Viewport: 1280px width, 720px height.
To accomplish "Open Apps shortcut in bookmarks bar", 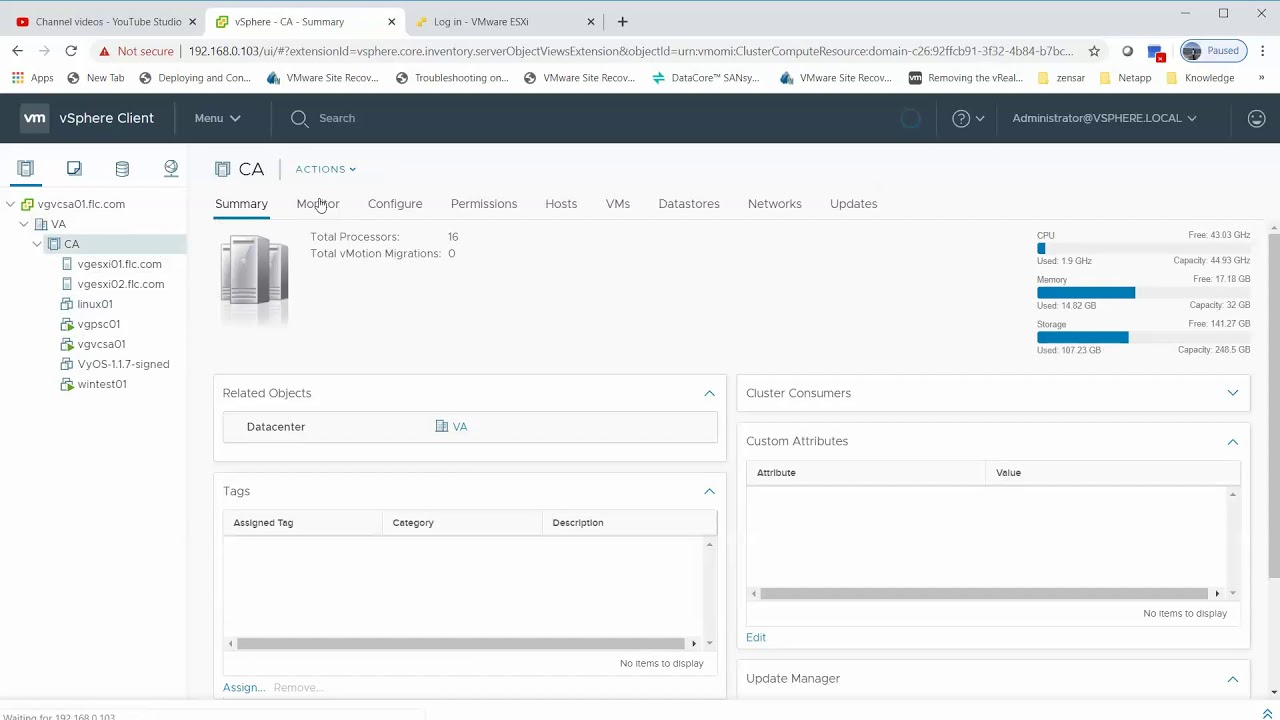I will point(33,78).
